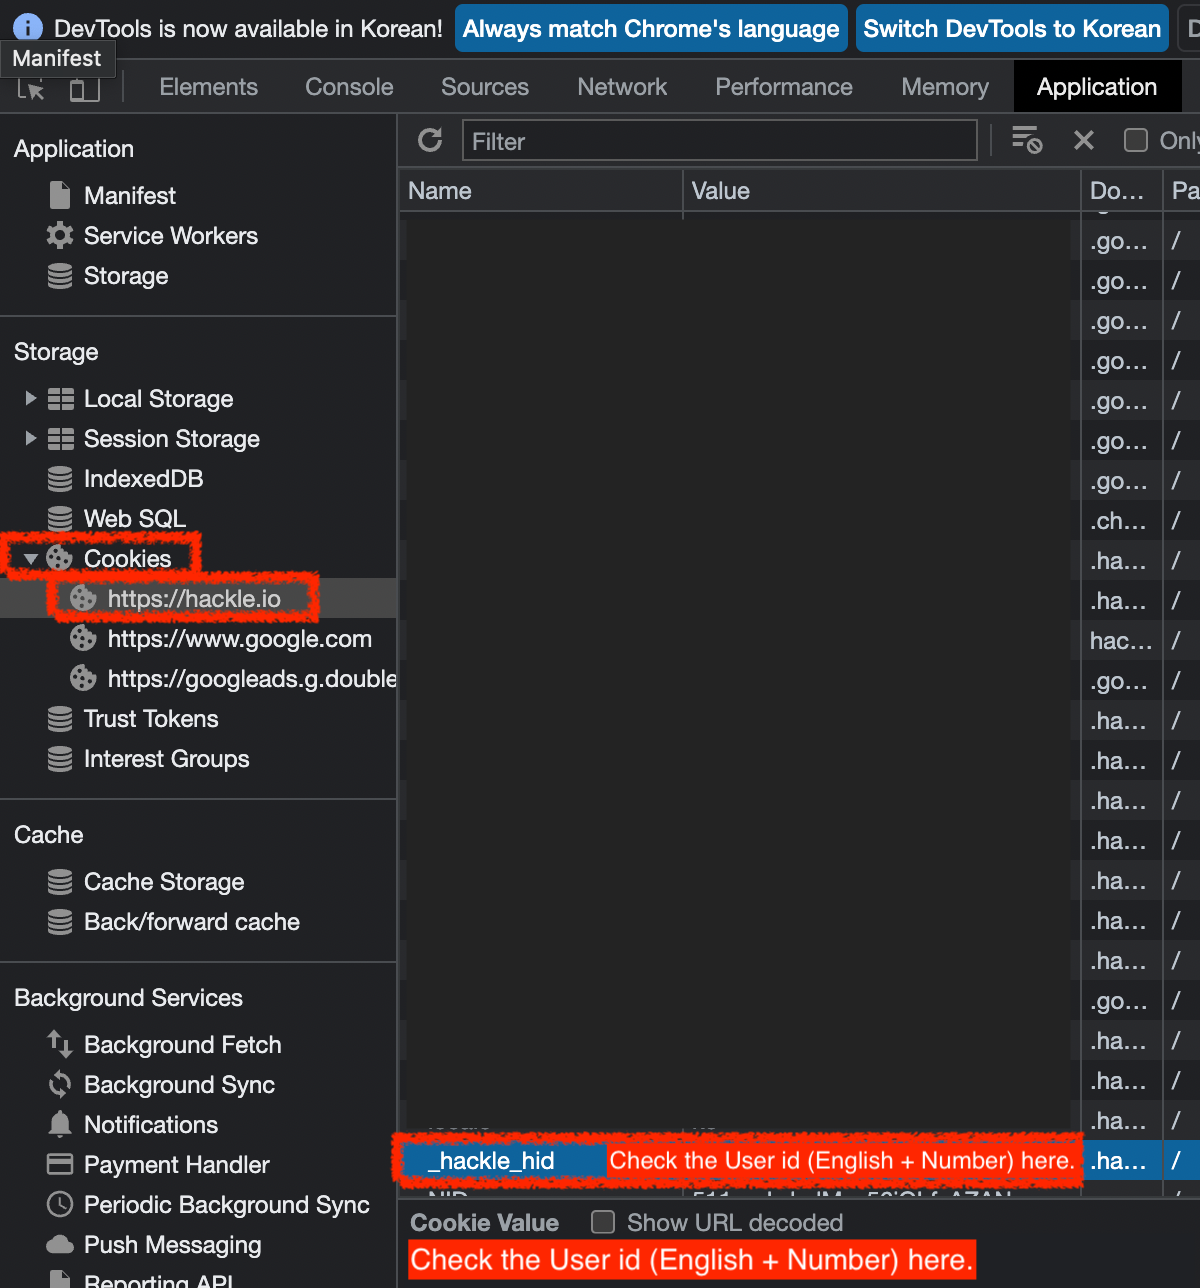Switch to the Network tab
The image size is (1200, 1288).
pyautogui.click(x=622, y=87)
